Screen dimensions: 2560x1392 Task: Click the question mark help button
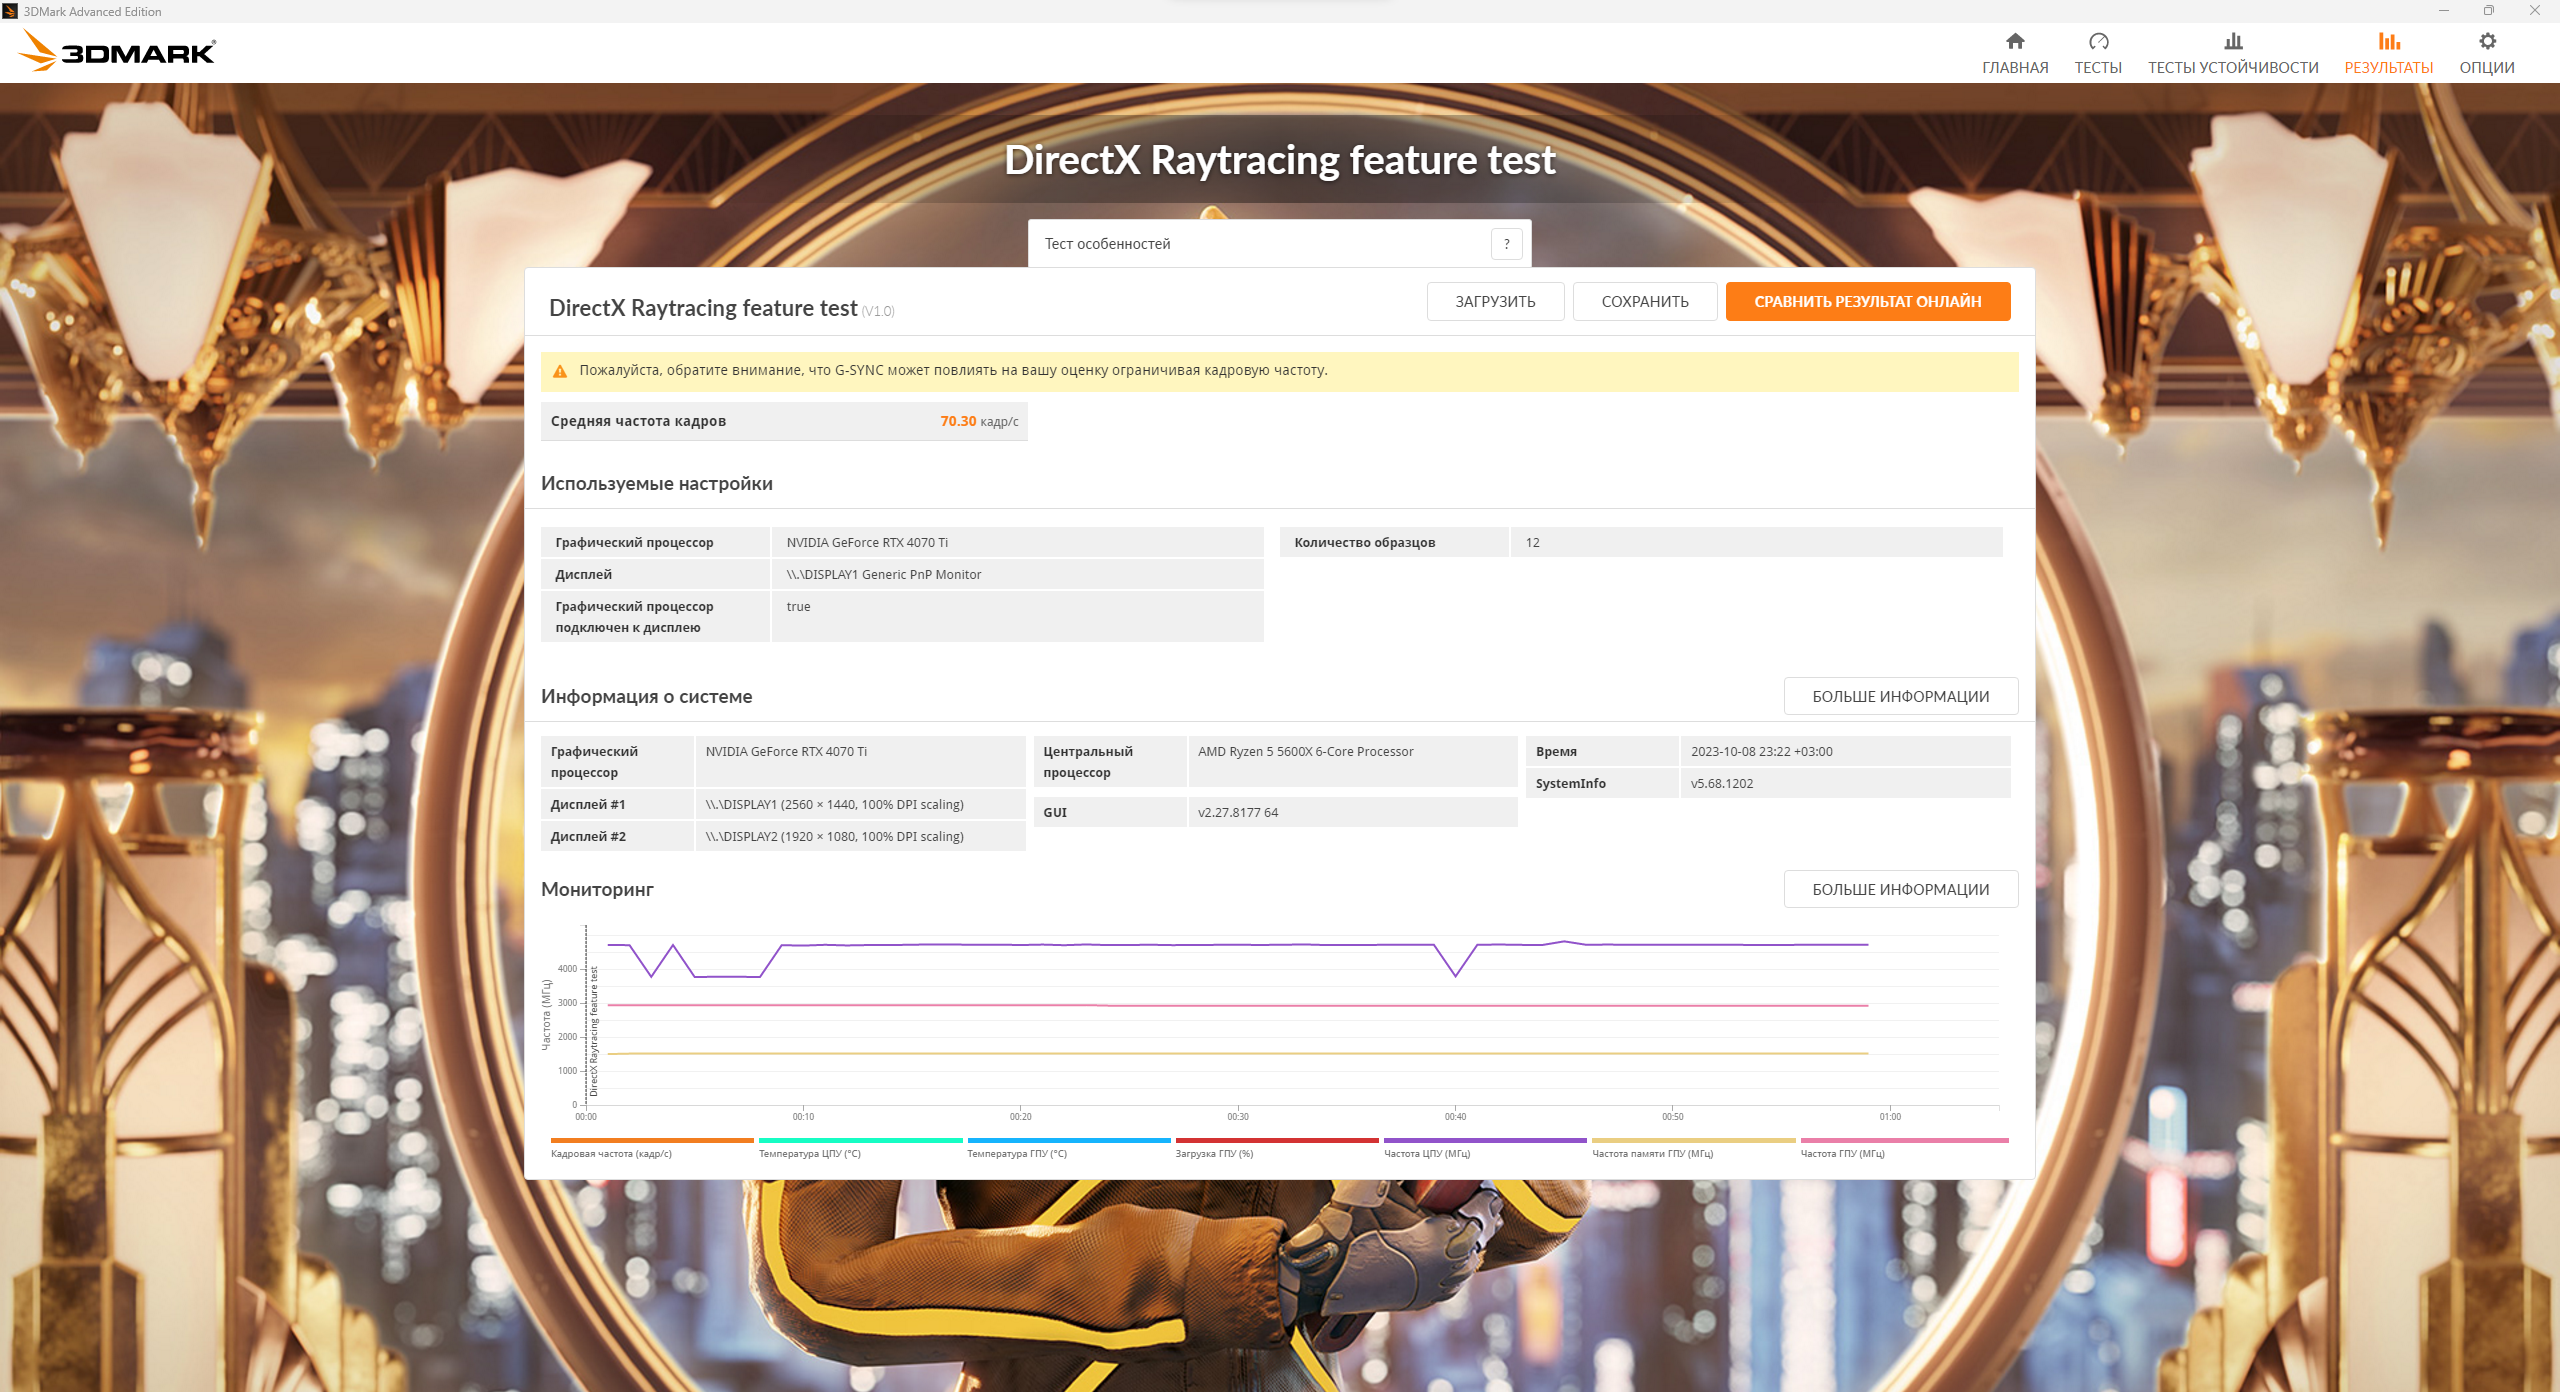[x=1506, y=244]
